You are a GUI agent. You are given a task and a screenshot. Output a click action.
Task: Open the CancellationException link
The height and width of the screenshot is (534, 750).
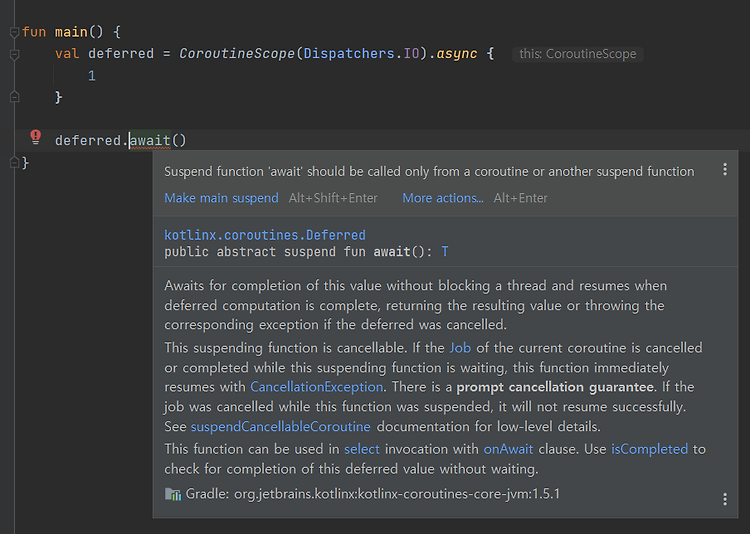pyautogui.click(x=317, y=387)
